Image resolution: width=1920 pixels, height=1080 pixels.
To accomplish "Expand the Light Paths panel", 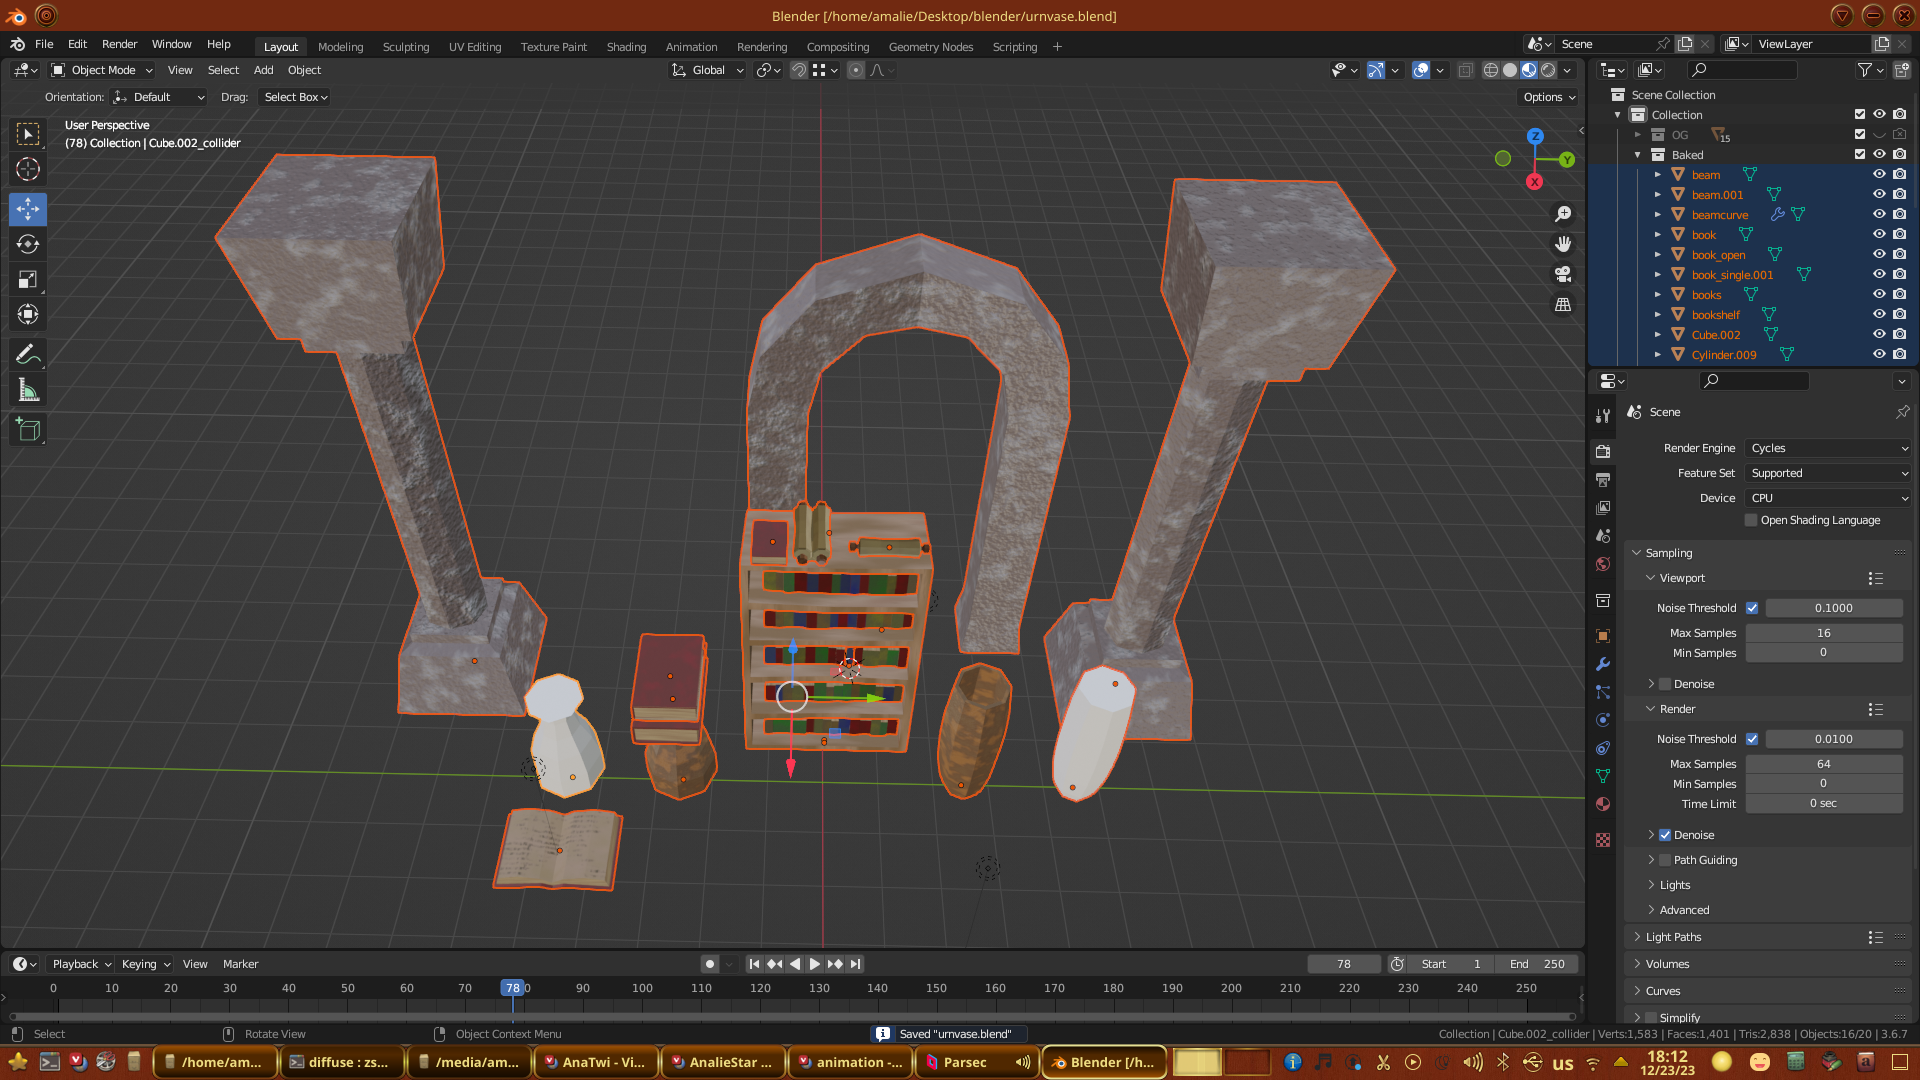I will [1673, 937].
